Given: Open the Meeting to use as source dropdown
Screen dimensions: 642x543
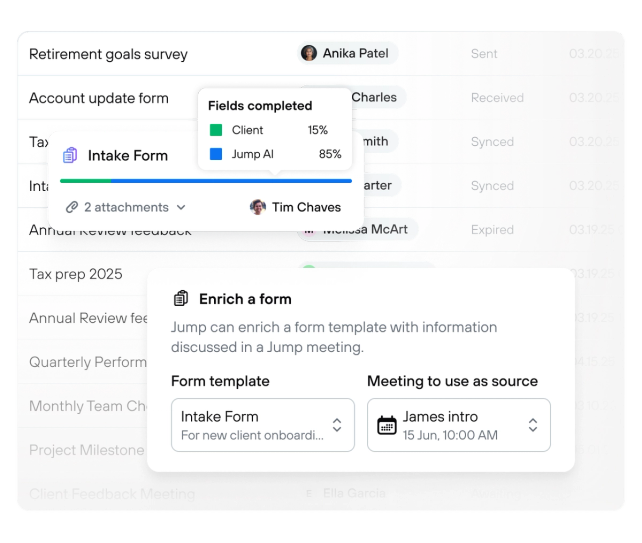Looking at the screenshot, I should [x=459, y=425].
